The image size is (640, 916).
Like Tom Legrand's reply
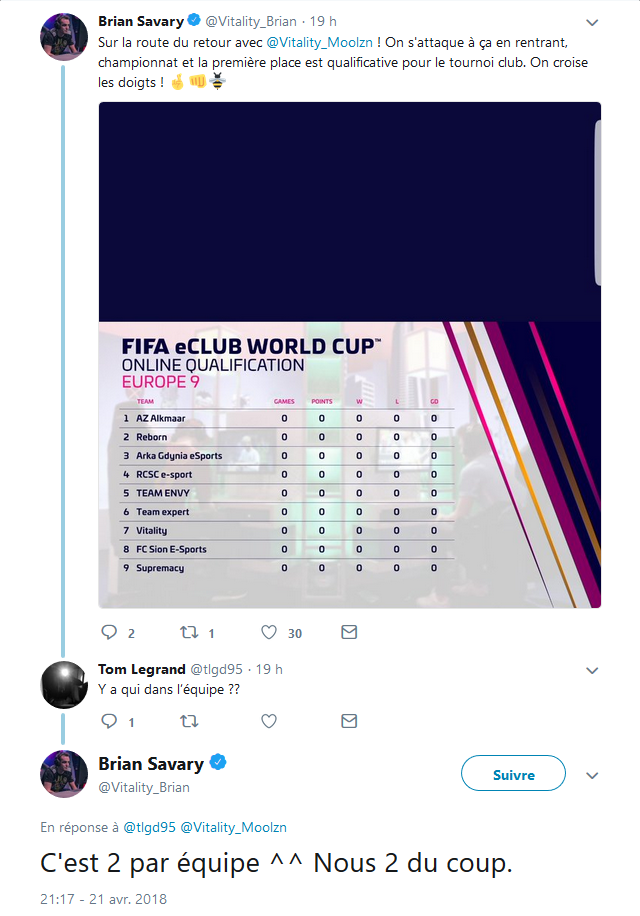point(268,721)
